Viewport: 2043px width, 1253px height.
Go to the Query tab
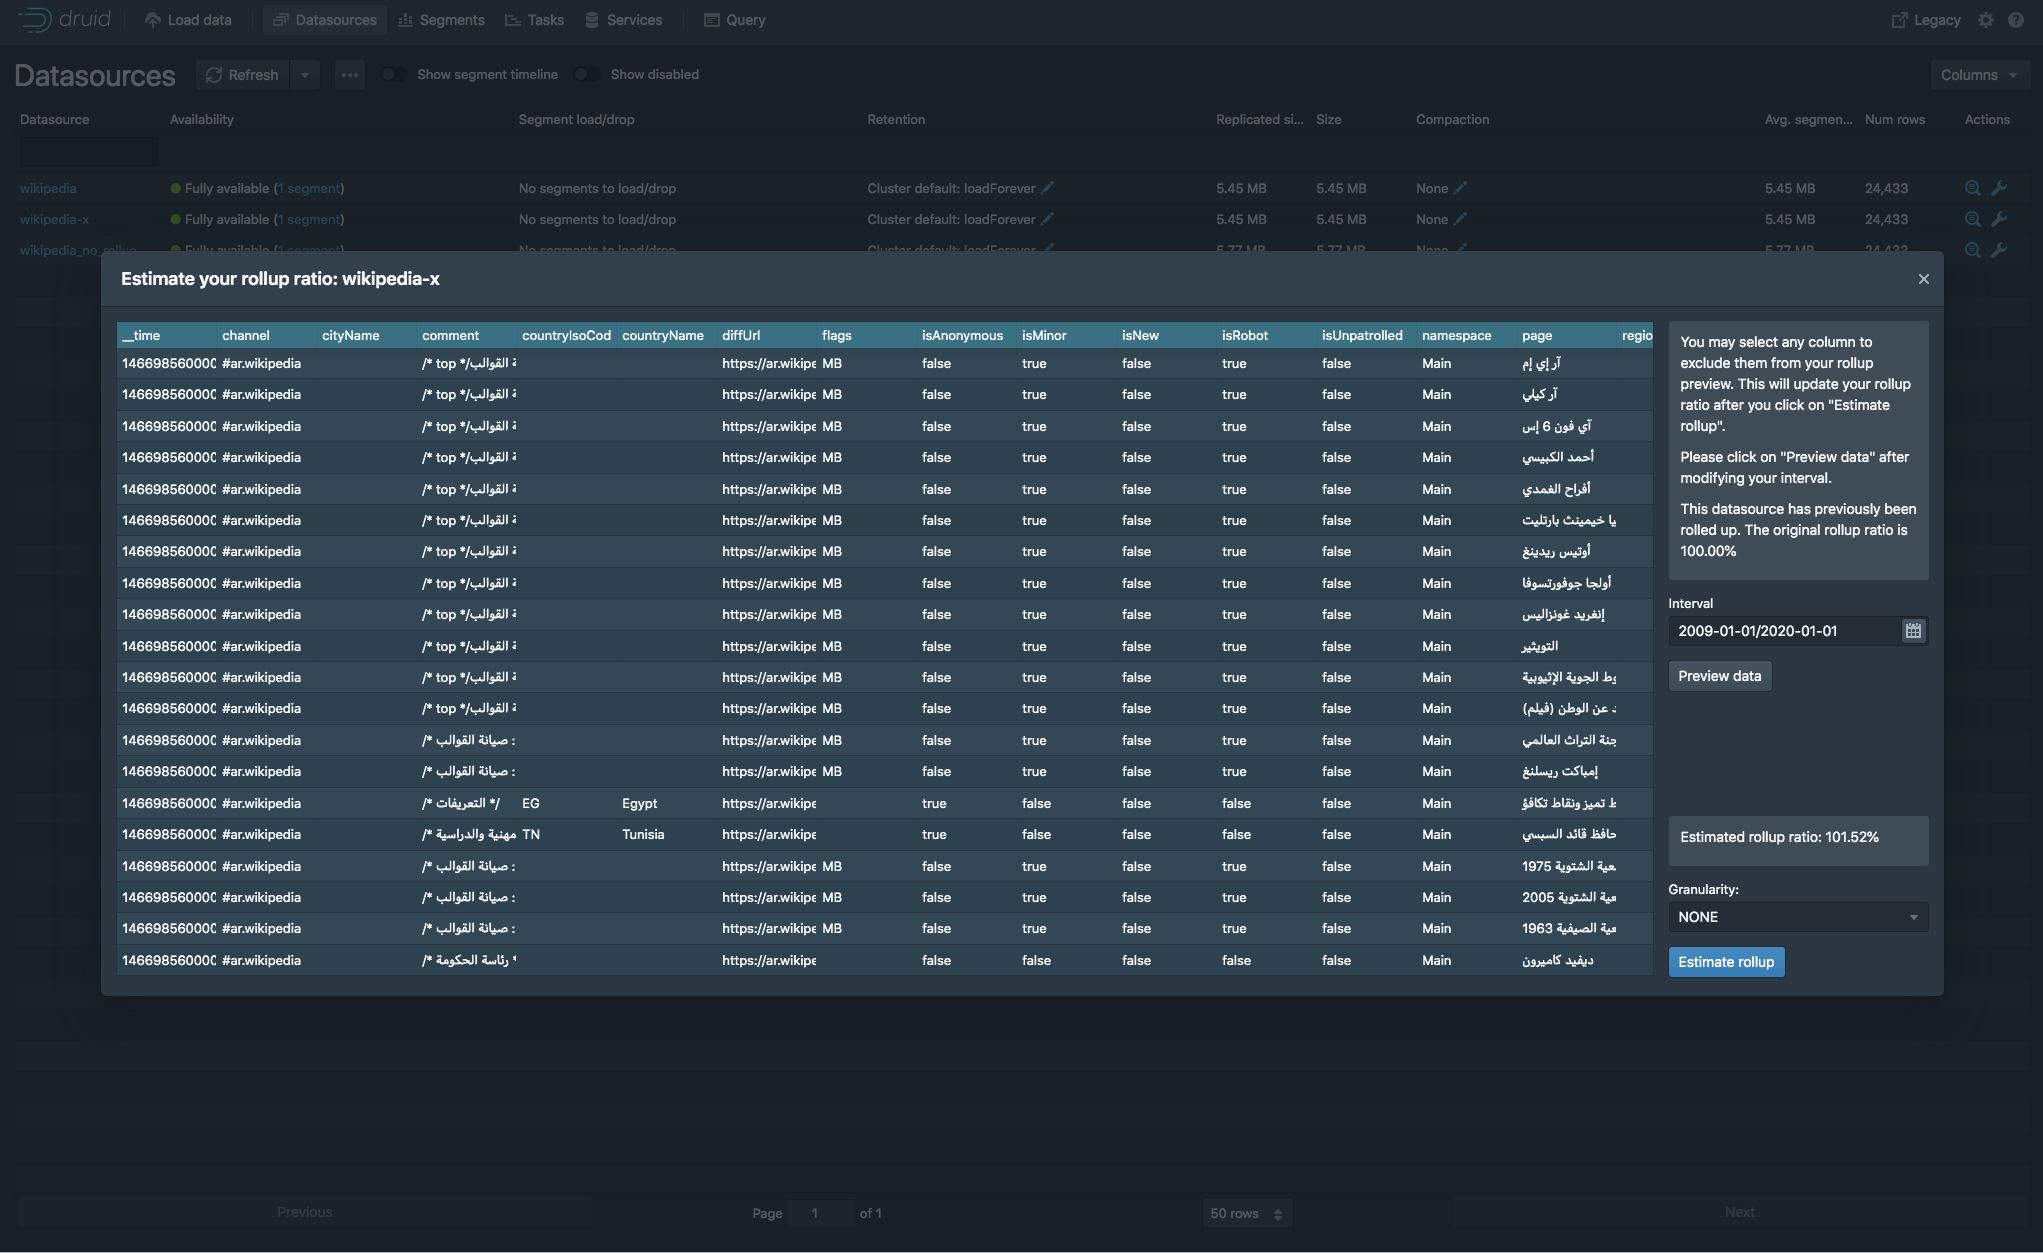[x=734, y=20]
